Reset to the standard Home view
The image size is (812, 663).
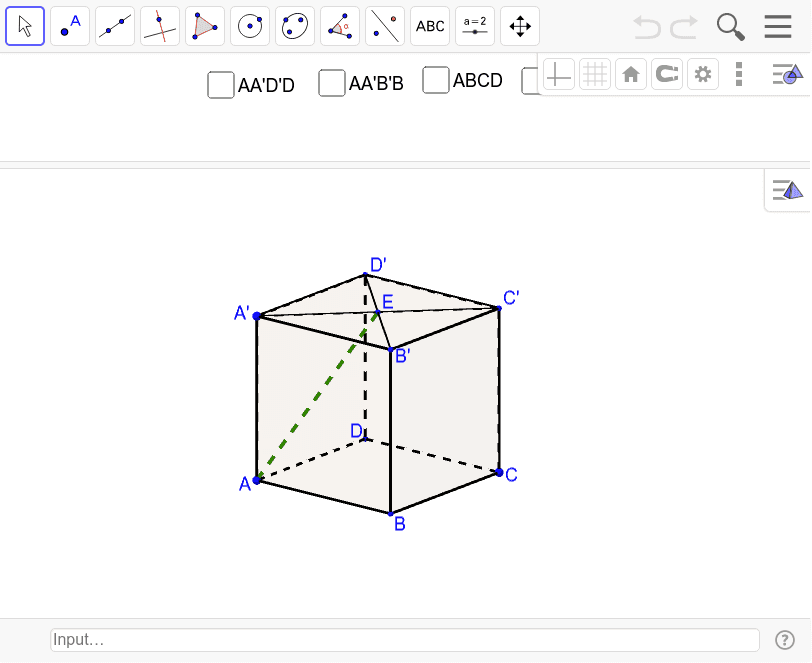click(631, 75)
